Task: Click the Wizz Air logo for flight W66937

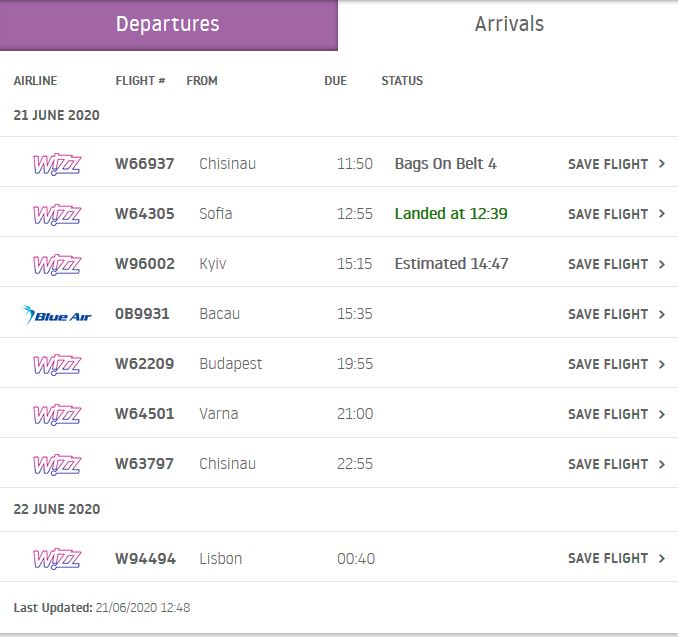Action: (x=57, y=164)
